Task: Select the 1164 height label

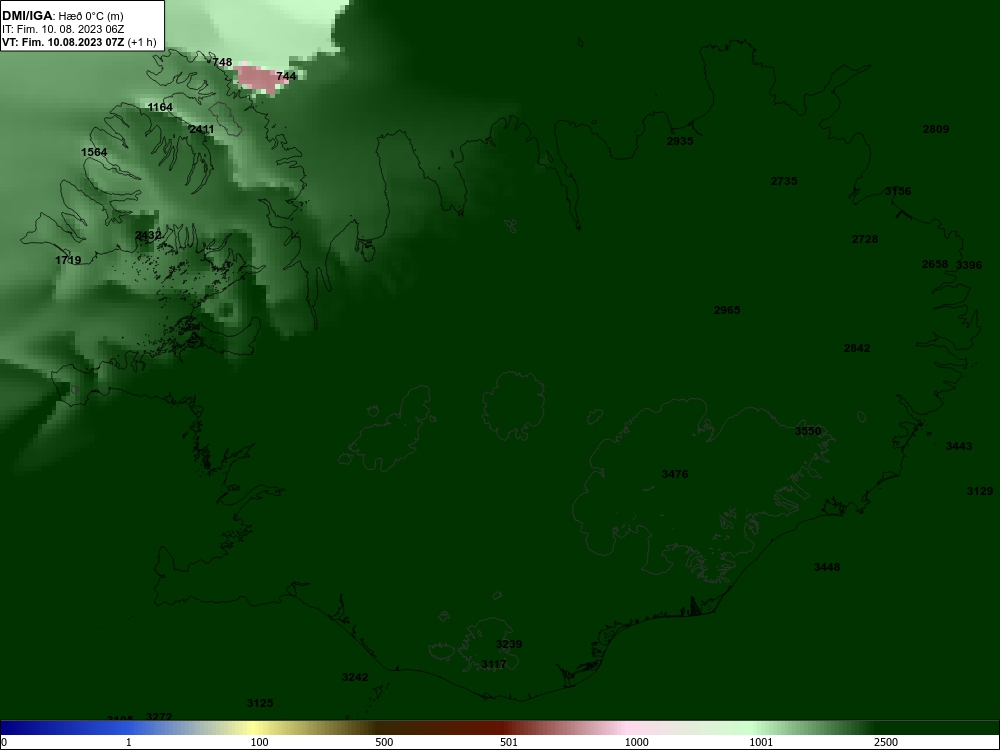Action: coord(160,107)
